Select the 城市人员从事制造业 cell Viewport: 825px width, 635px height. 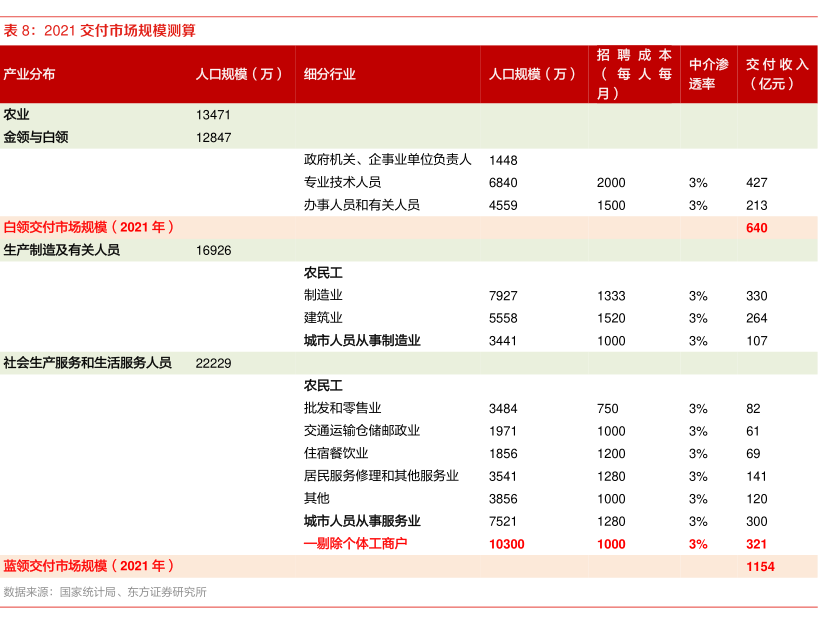pyautogui.click(x=362, y=340)
